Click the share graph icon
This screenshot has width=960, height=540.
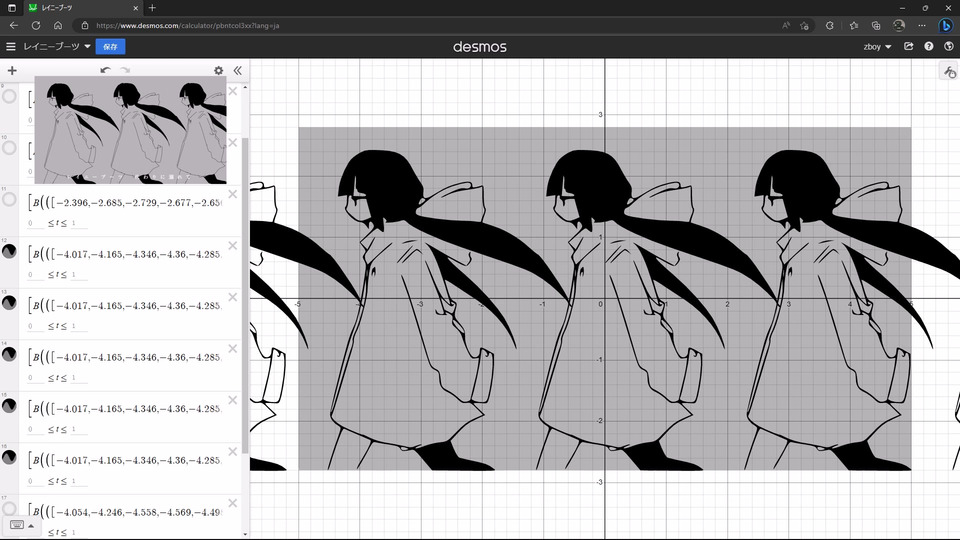pos(909,47)
